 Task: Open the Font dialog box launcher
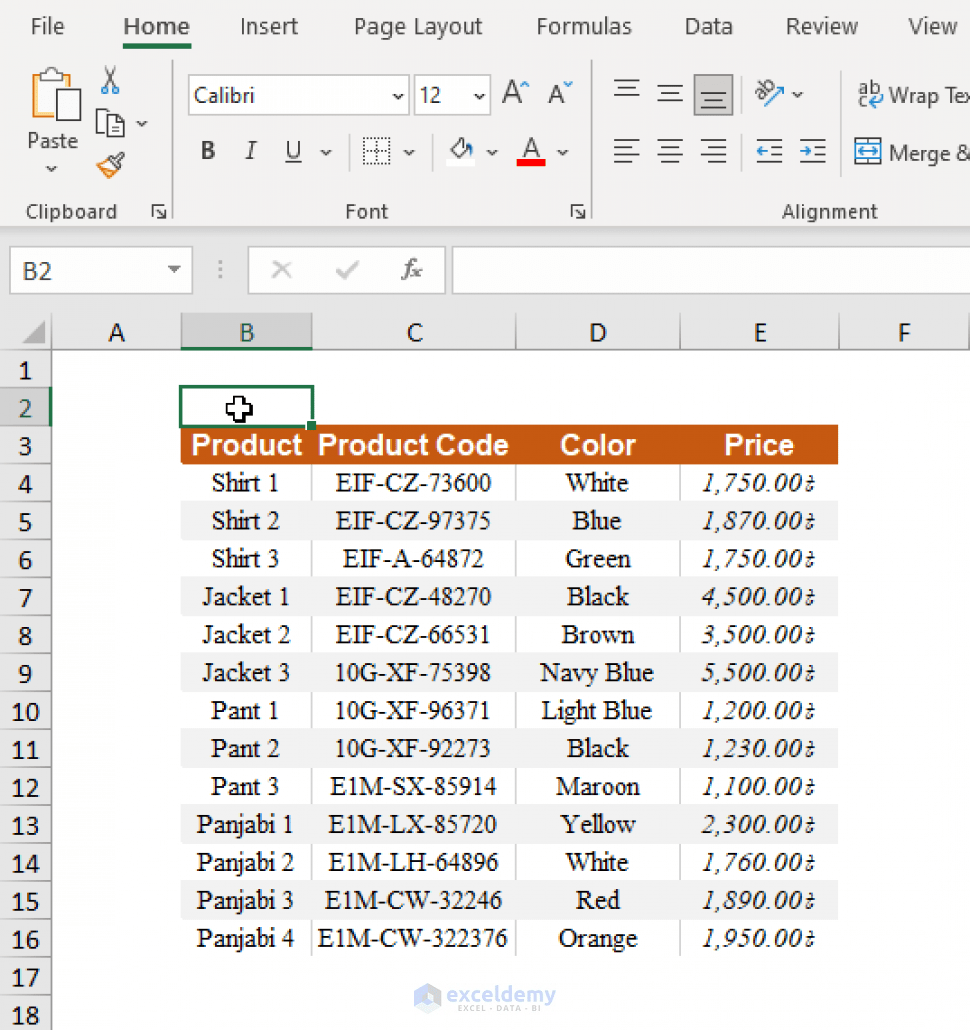[x=578, y=211]
